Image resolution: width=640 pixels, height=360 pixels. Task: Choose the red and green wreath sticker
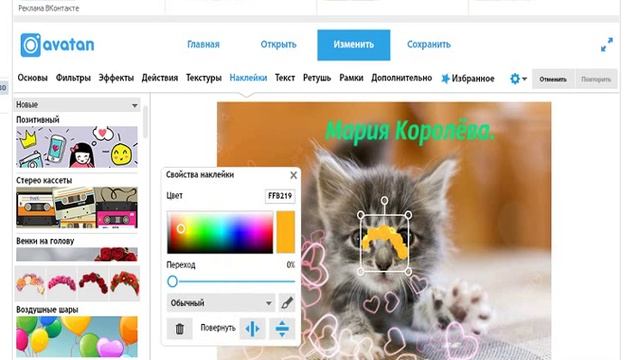pos(124,283)
